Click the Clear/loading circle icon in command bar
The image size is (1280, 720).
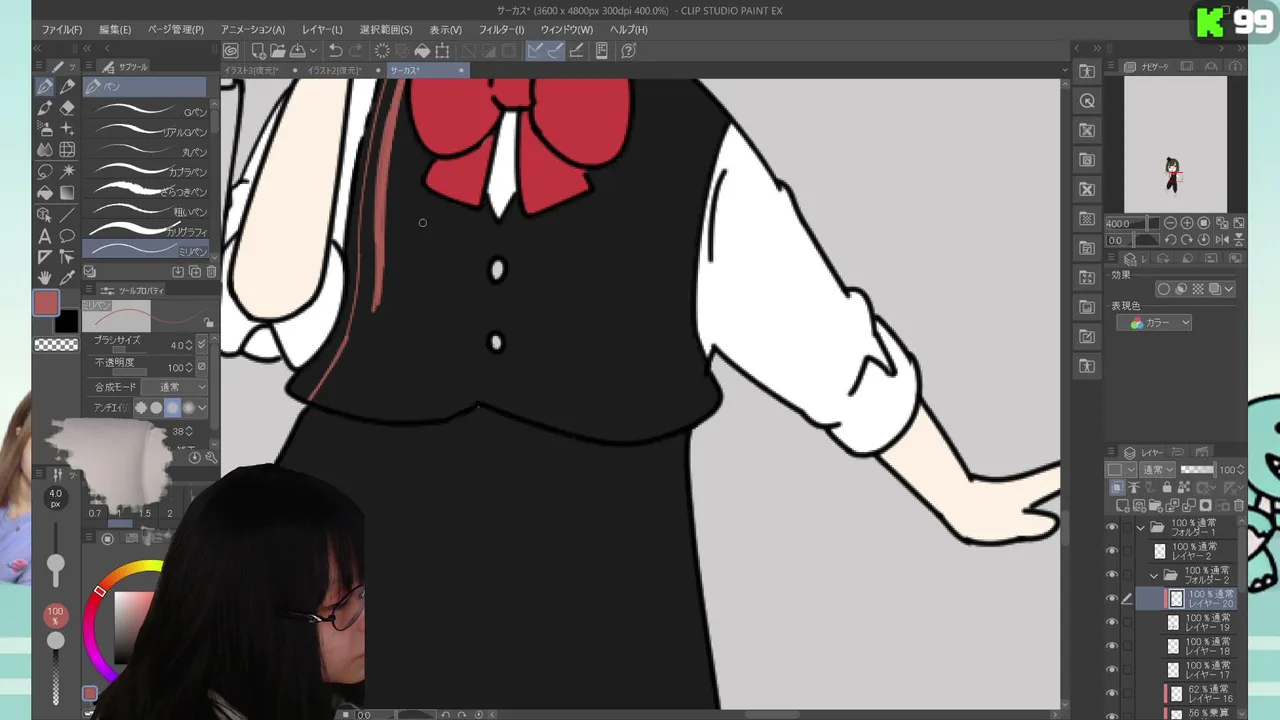coord(382,51)
